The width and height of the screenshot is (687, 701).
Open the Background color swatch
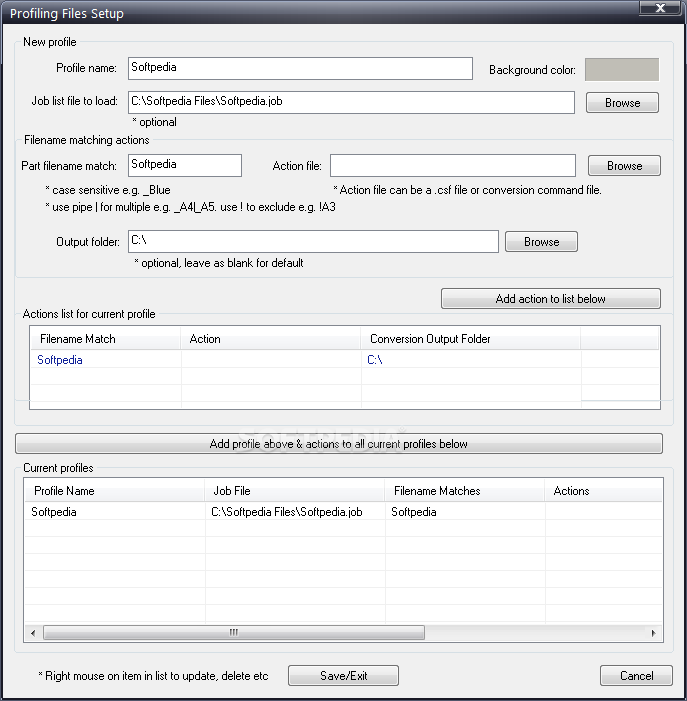pyautogui.click(x=622, y=69)
